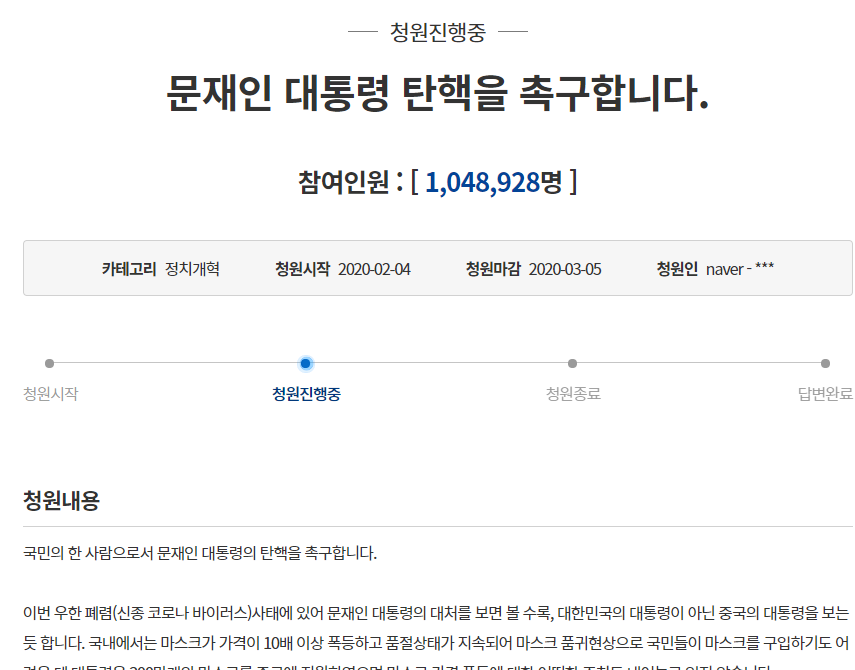The width and height of the screenshot is (855, 670).
Task: Click the 참여인원 label
Action: [343, 181]
